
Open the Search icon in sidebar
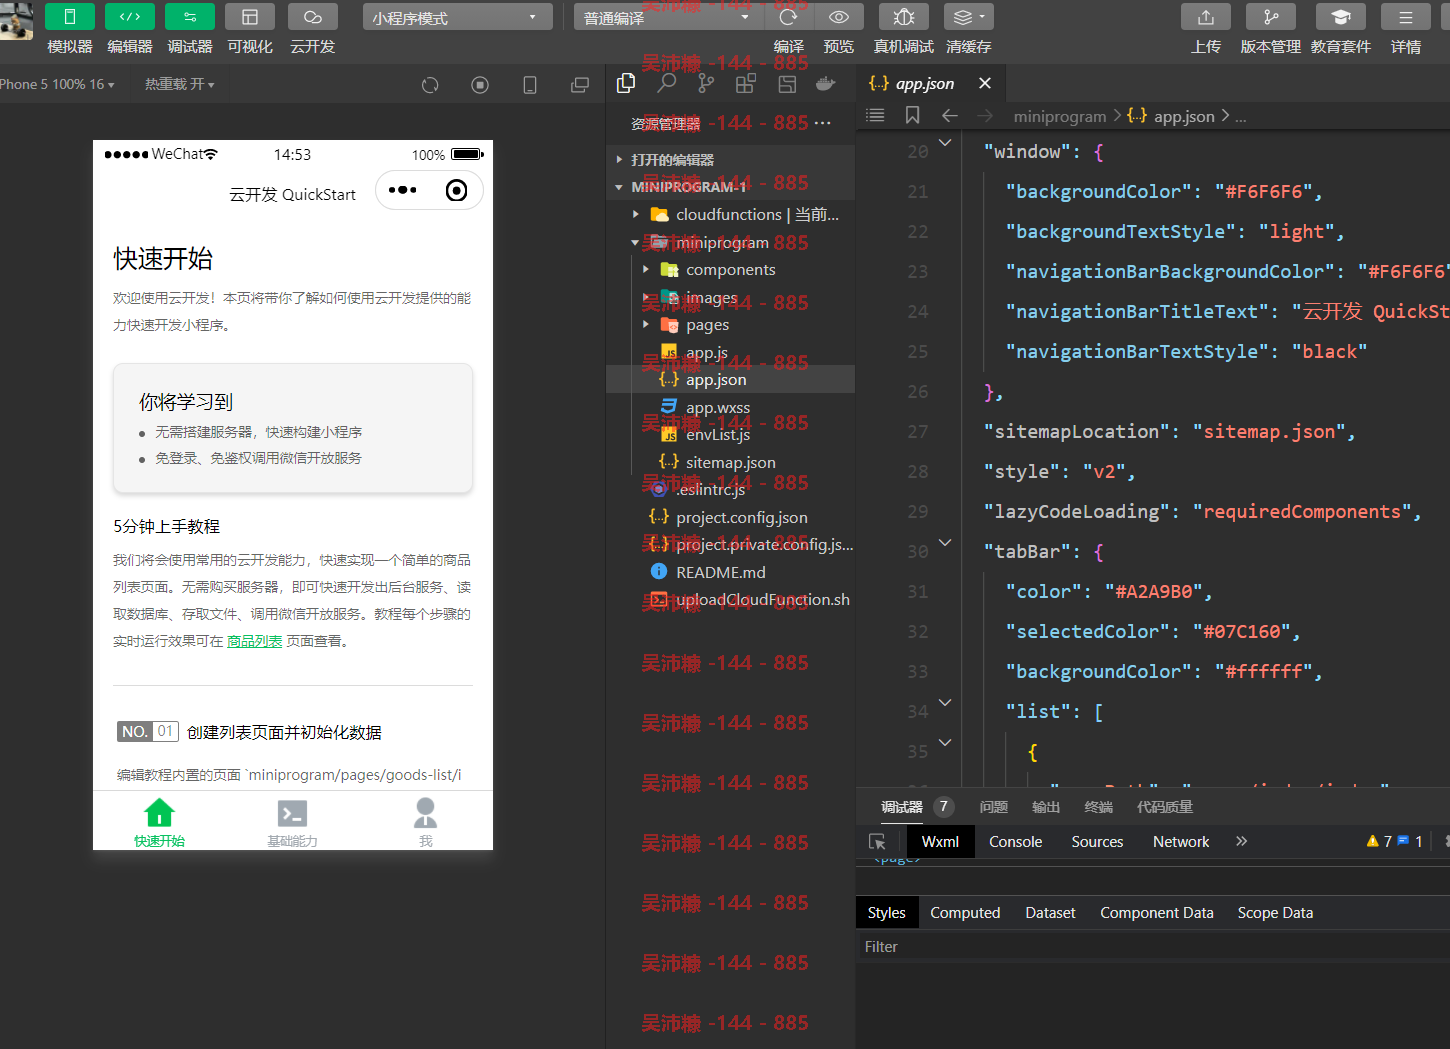point(667,84)
